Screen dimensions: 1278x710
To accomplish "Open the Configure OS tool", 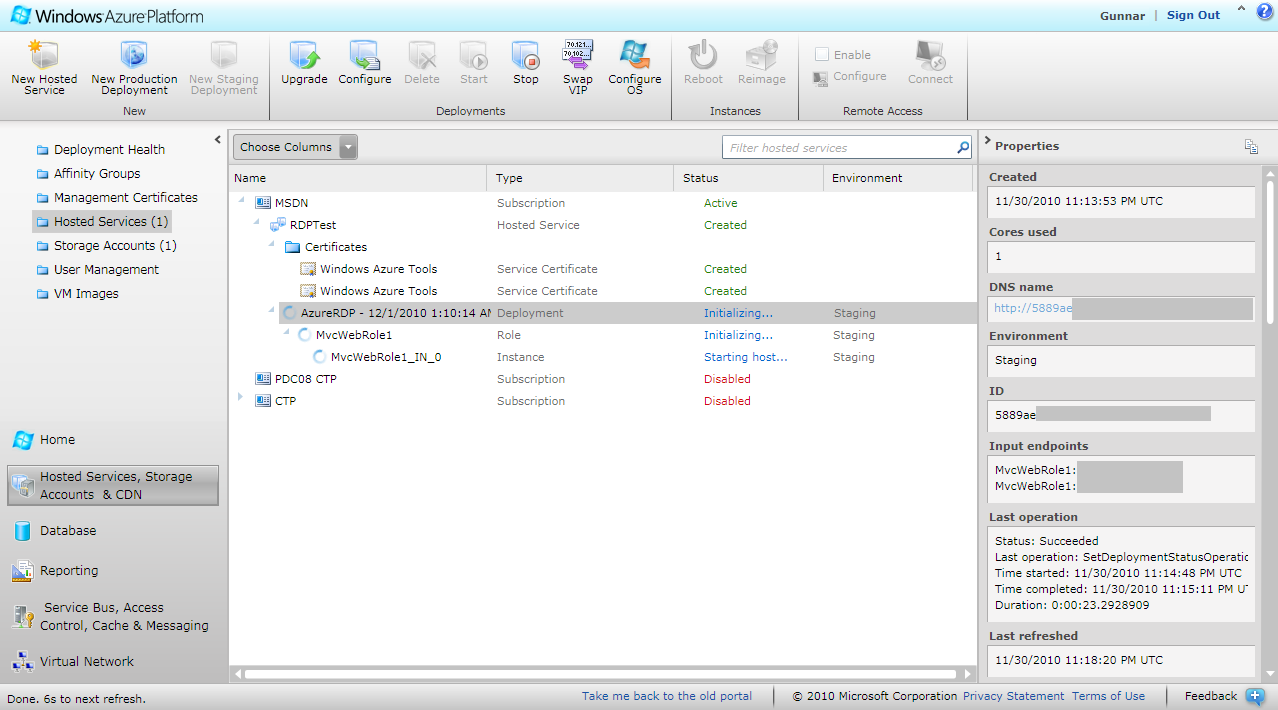I will coord(635,68).
